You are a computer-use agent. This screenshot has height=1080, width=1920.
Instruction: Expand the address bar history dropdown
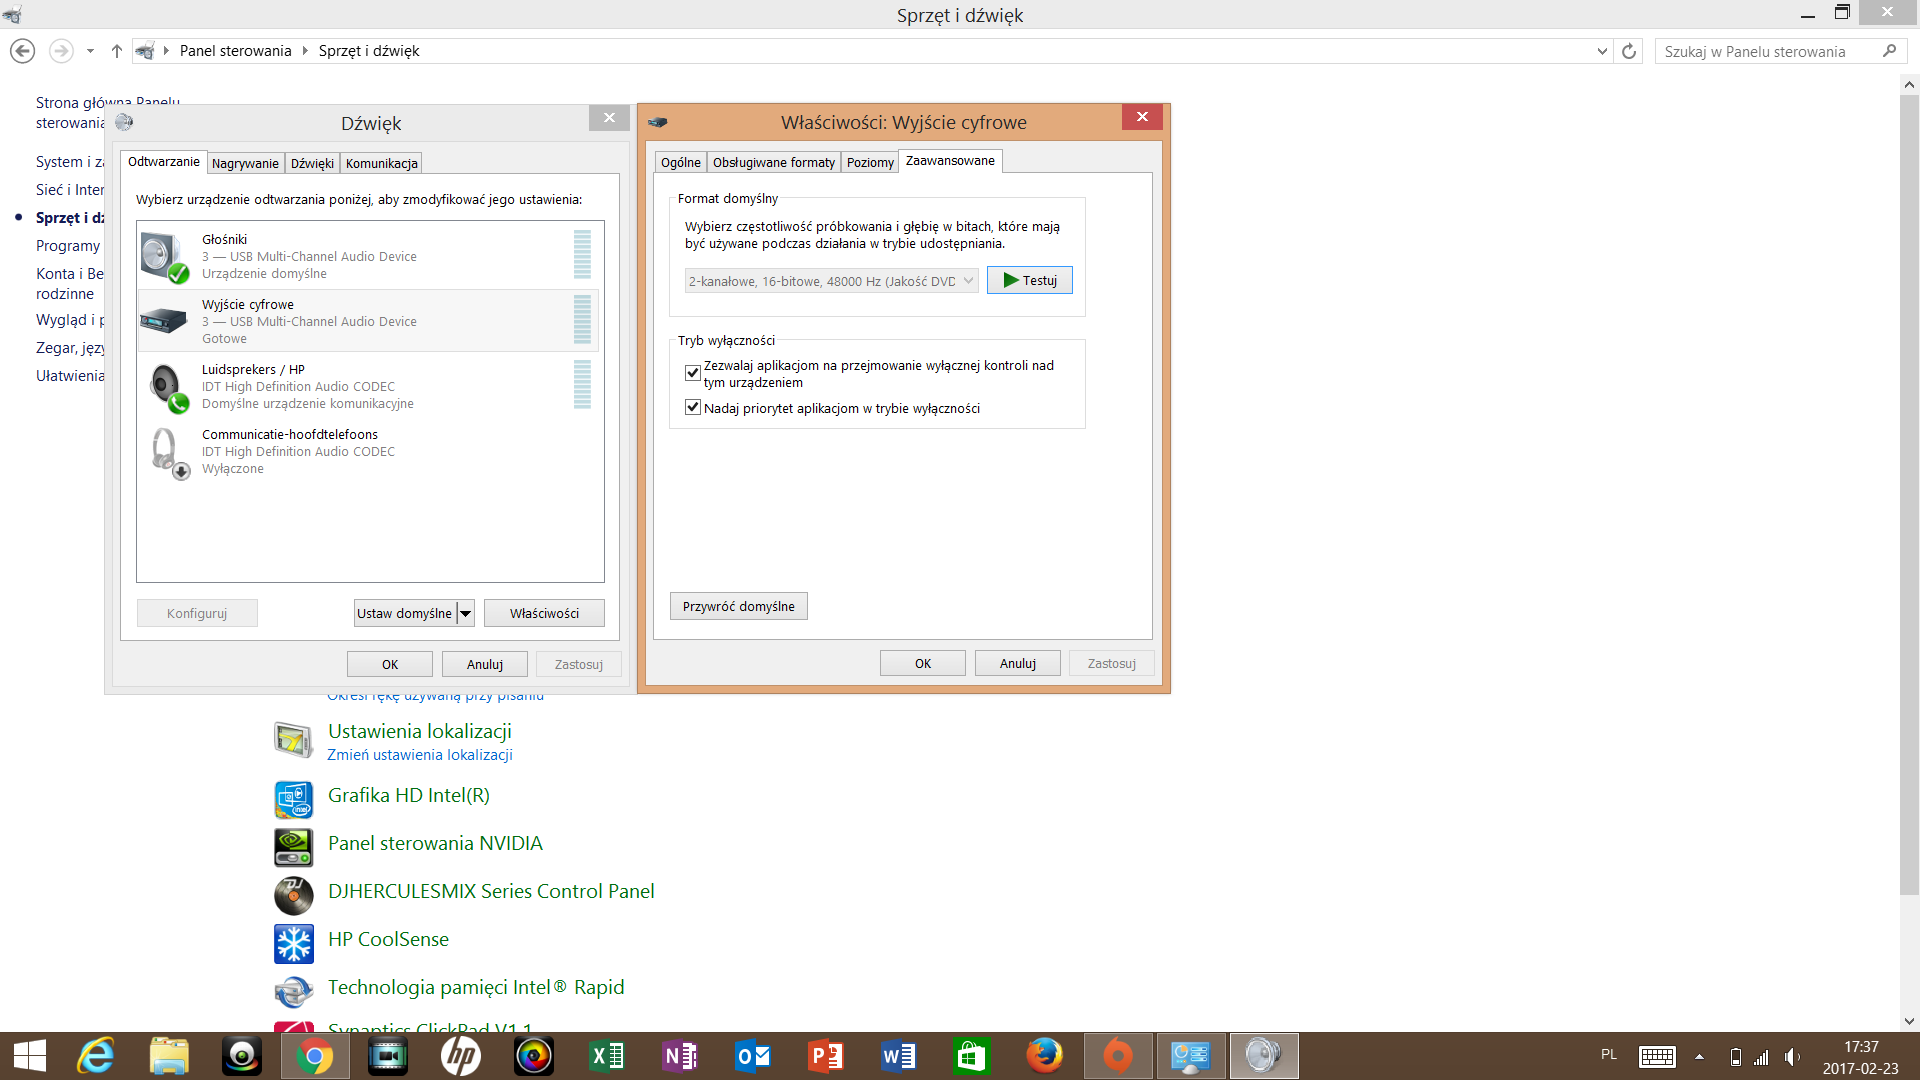[1602, 51]
